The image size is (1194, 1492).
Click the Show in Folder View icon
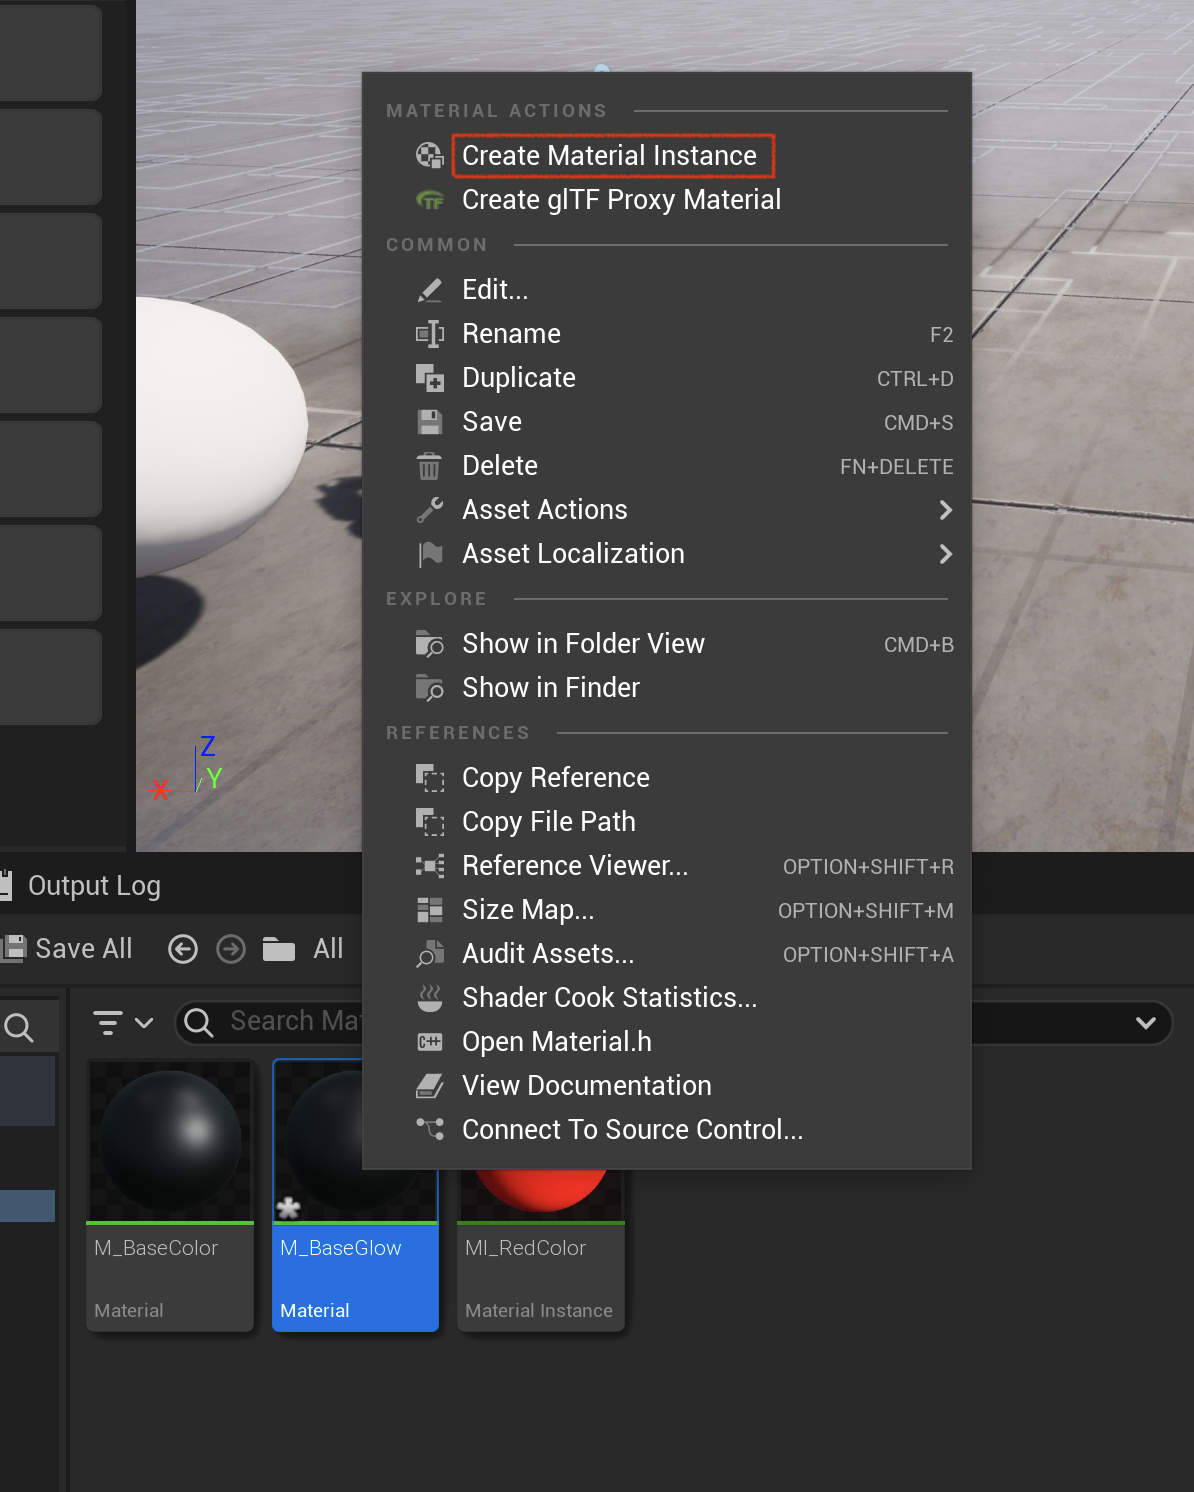(x=429, y=644)
